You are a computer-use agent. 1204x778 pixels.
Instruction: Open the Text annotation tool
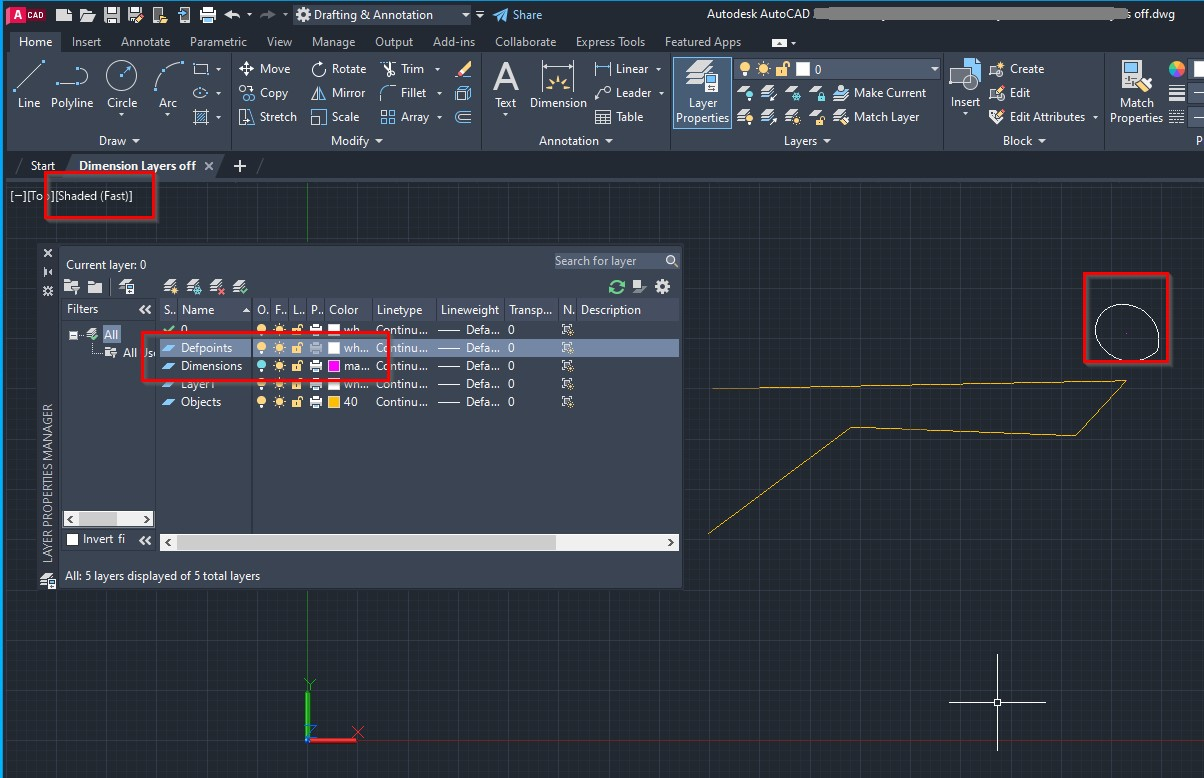point(506,85)
